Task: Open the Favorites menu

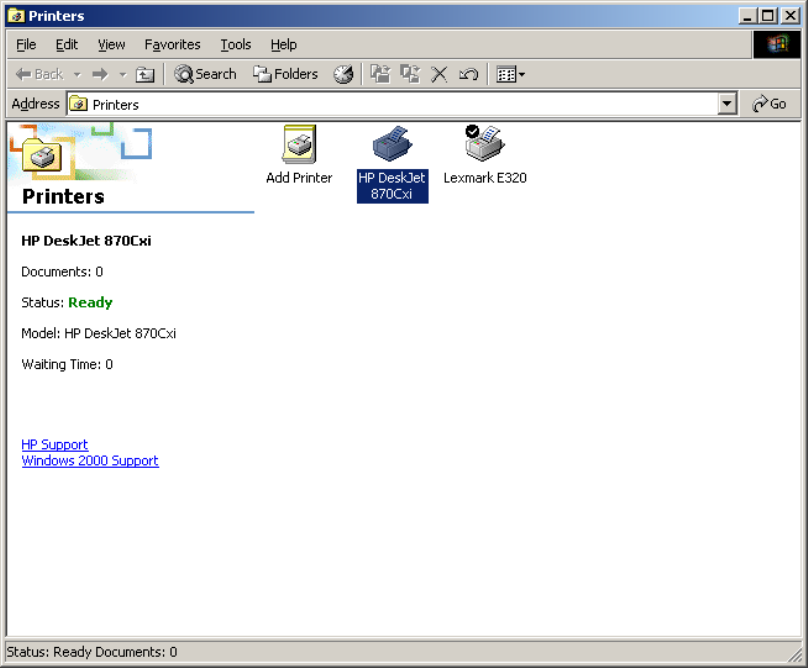Action: click(x=172, y=45)
